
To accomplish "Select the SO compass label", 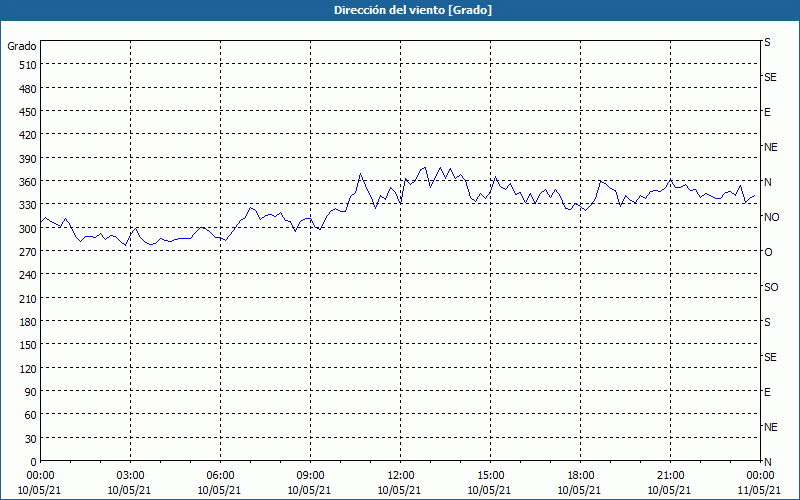I will [771, 287].
